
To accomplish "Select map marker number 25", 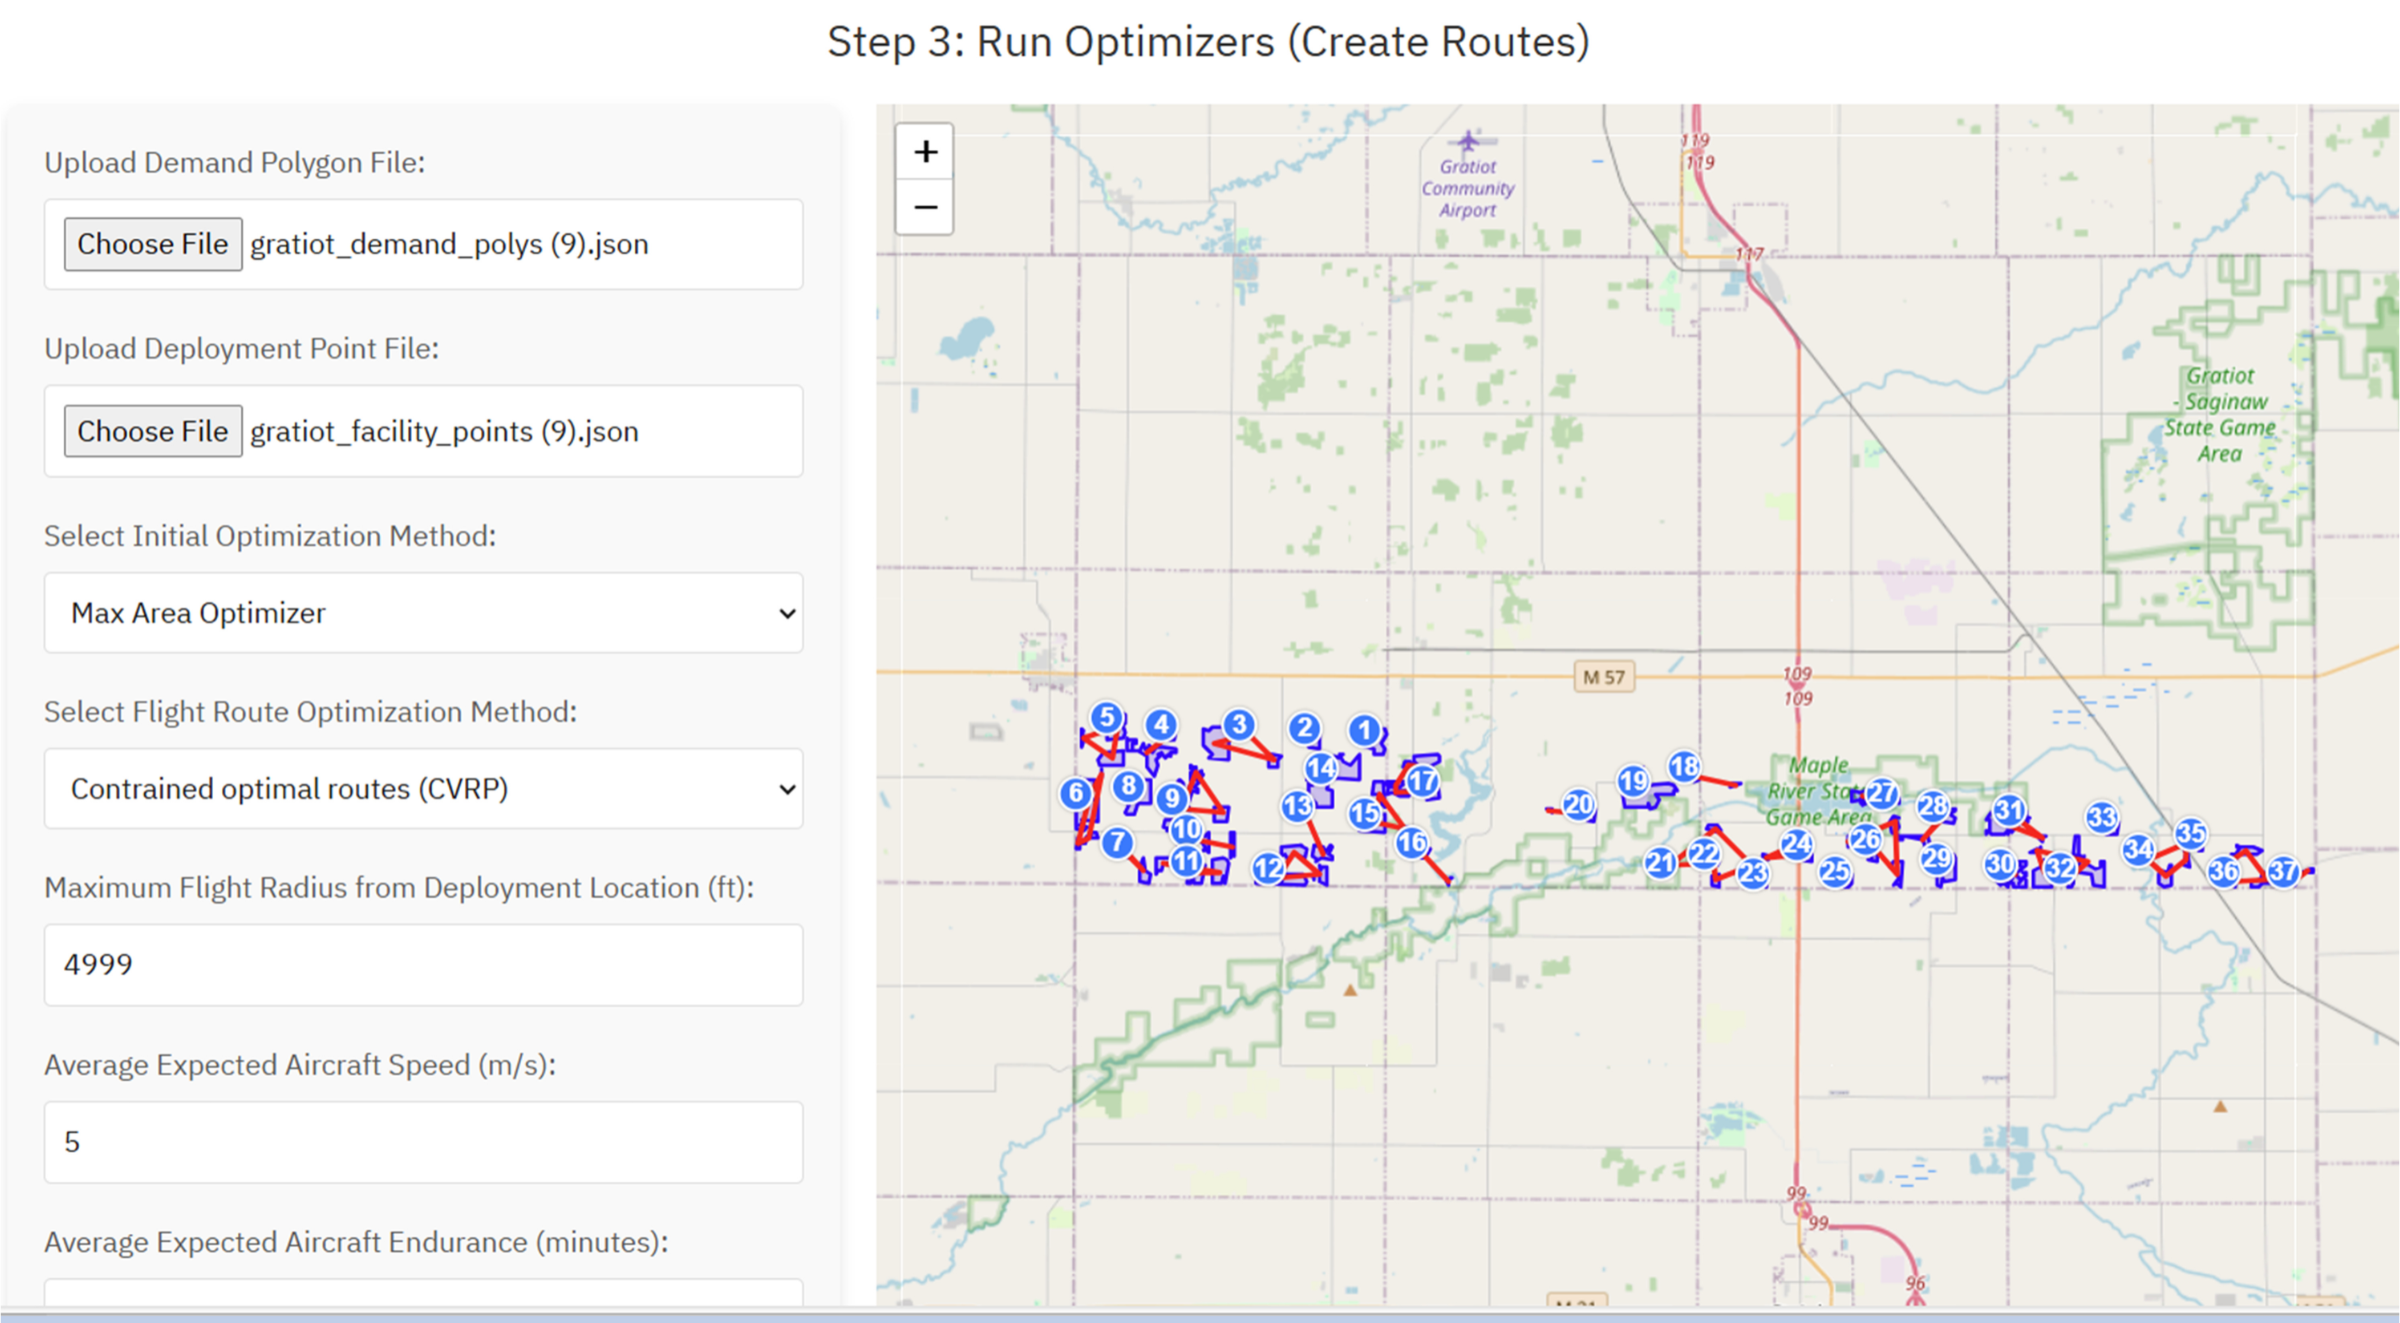I will [x=1834, y=871].
